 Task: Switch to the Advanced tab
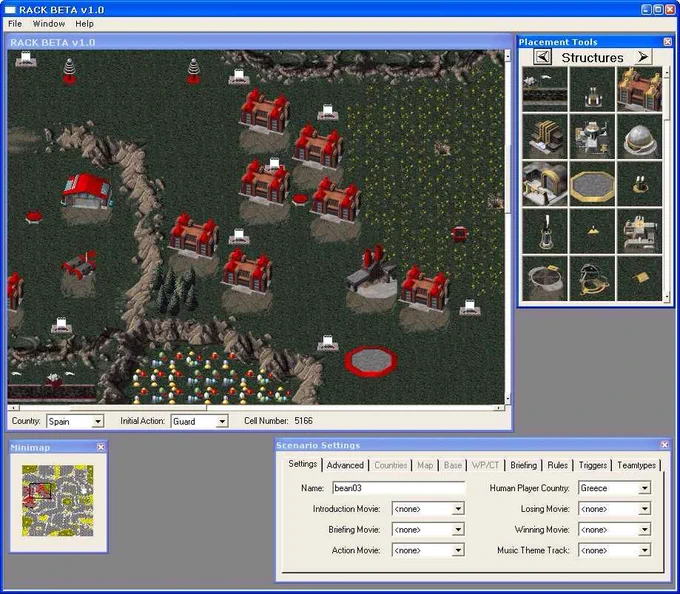345,465
